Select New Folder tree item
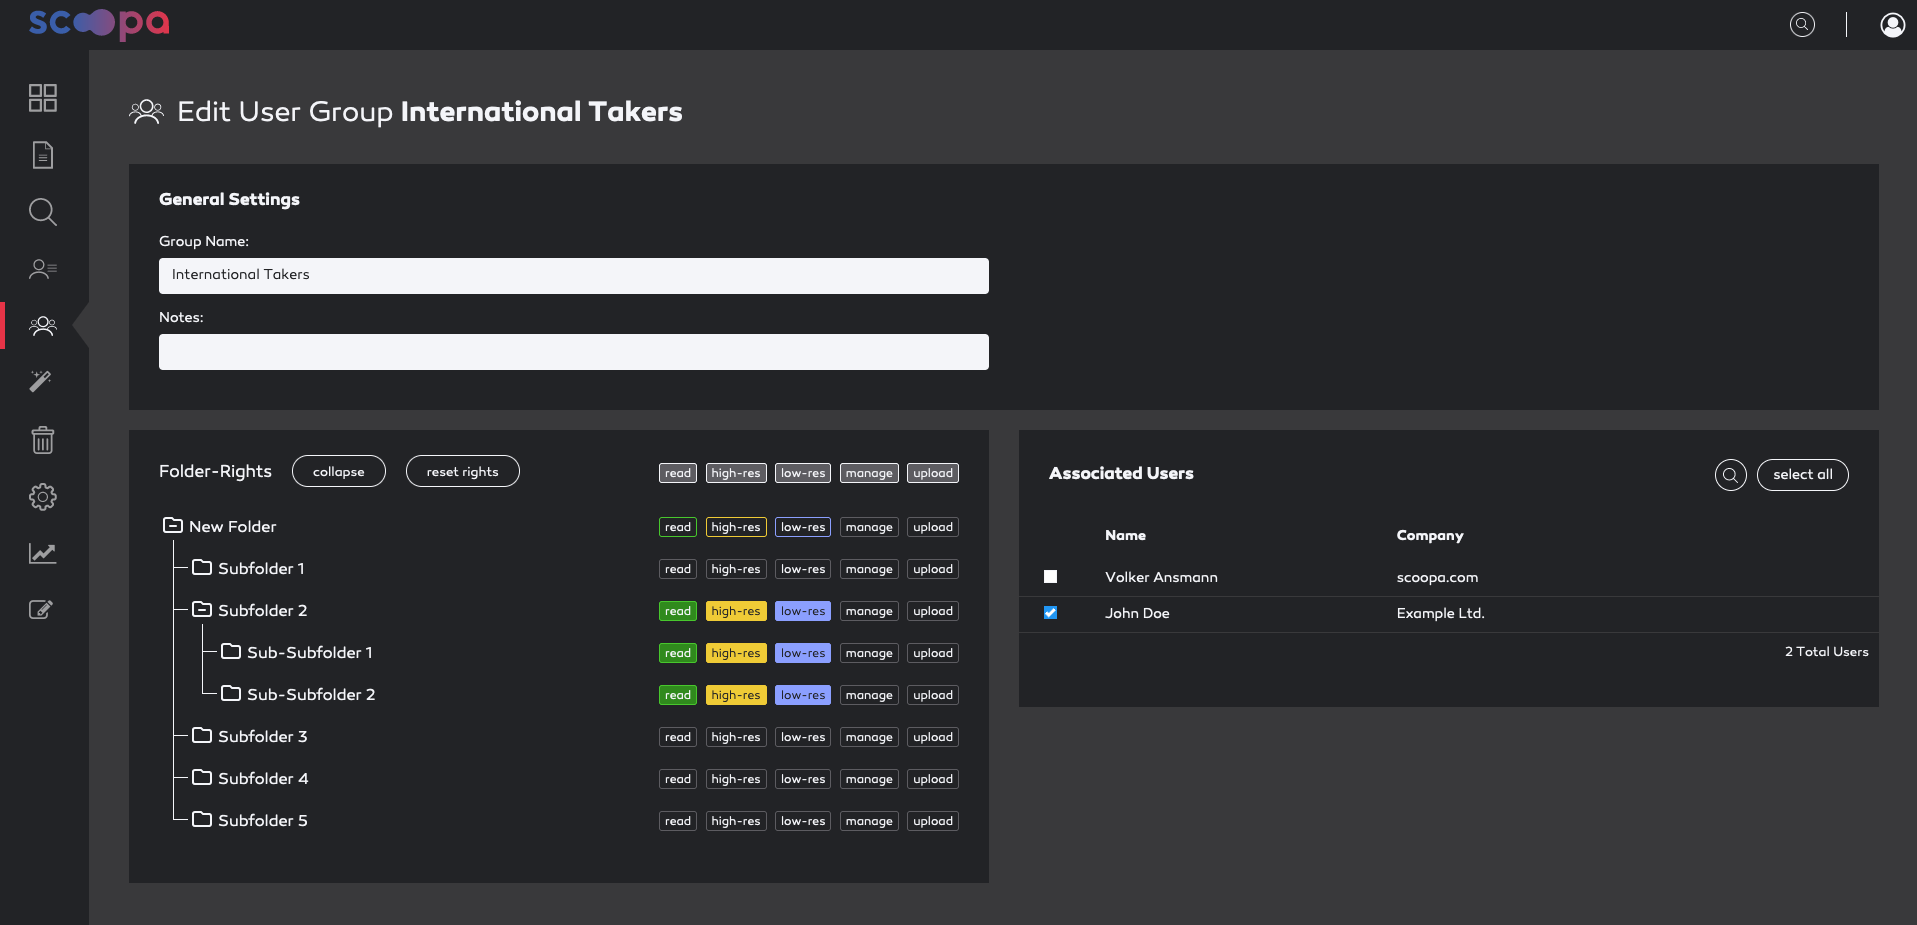This screenshot has width=1917, height=925. coord(232,526)
